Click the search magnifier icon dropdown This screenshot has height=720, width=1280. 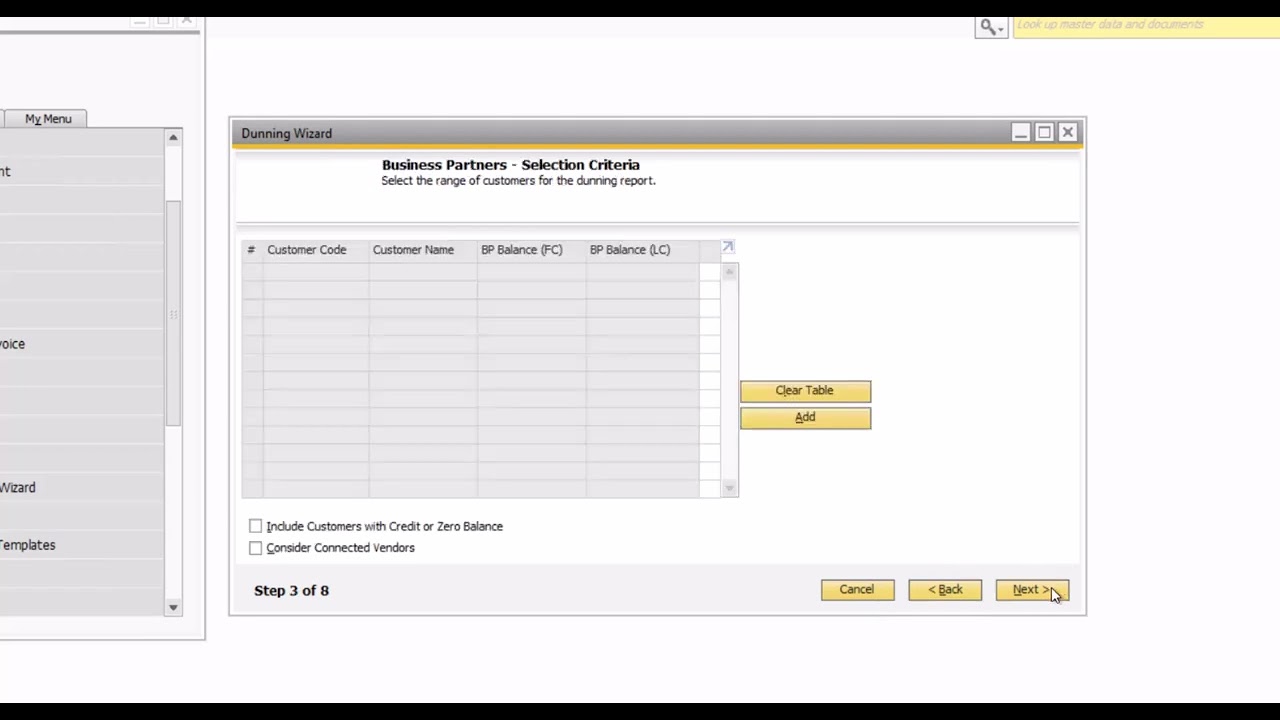[991, 27]
